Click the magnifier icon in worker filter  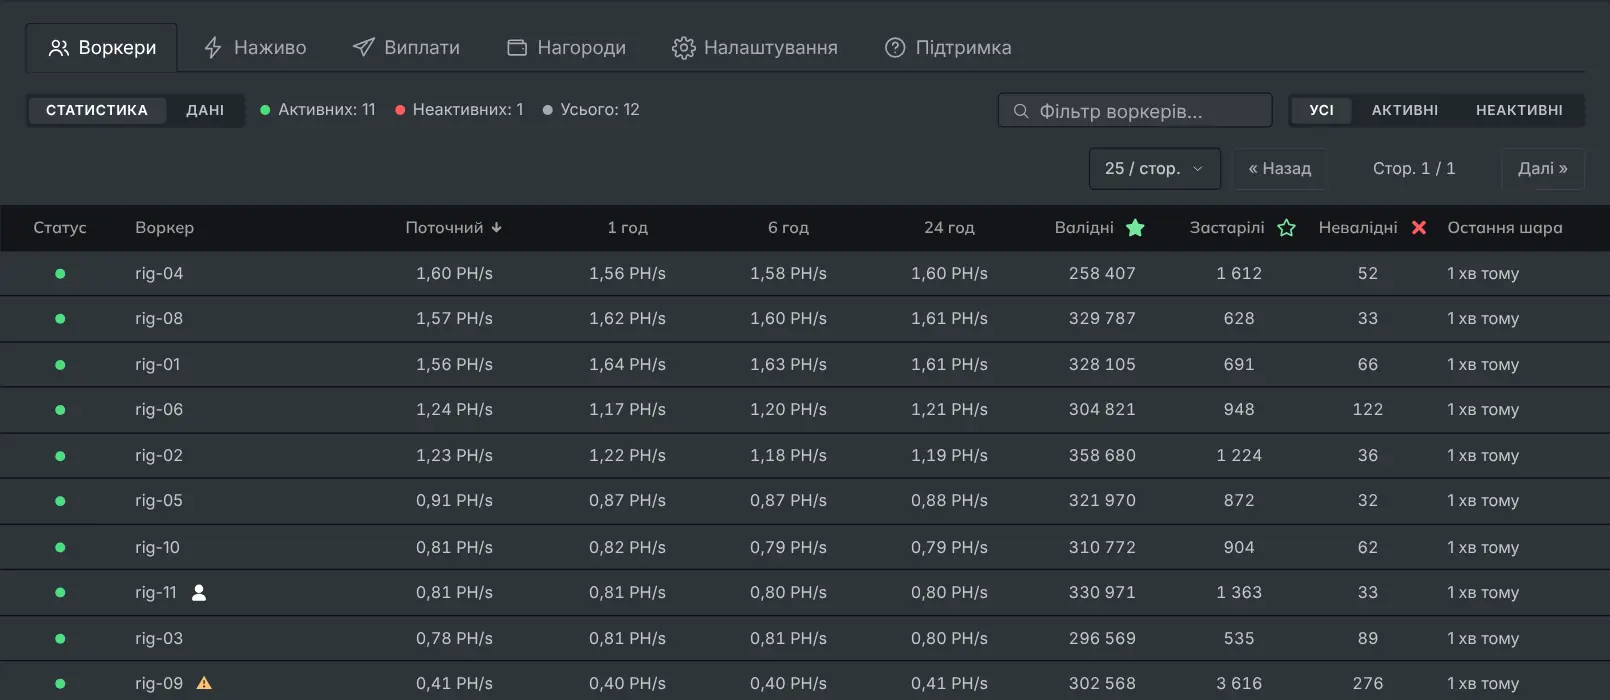point(1021,111)
